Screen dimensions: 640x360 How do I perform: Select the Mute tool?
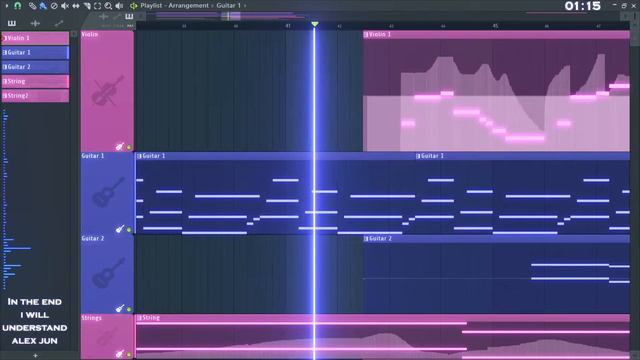pos(65,6)
